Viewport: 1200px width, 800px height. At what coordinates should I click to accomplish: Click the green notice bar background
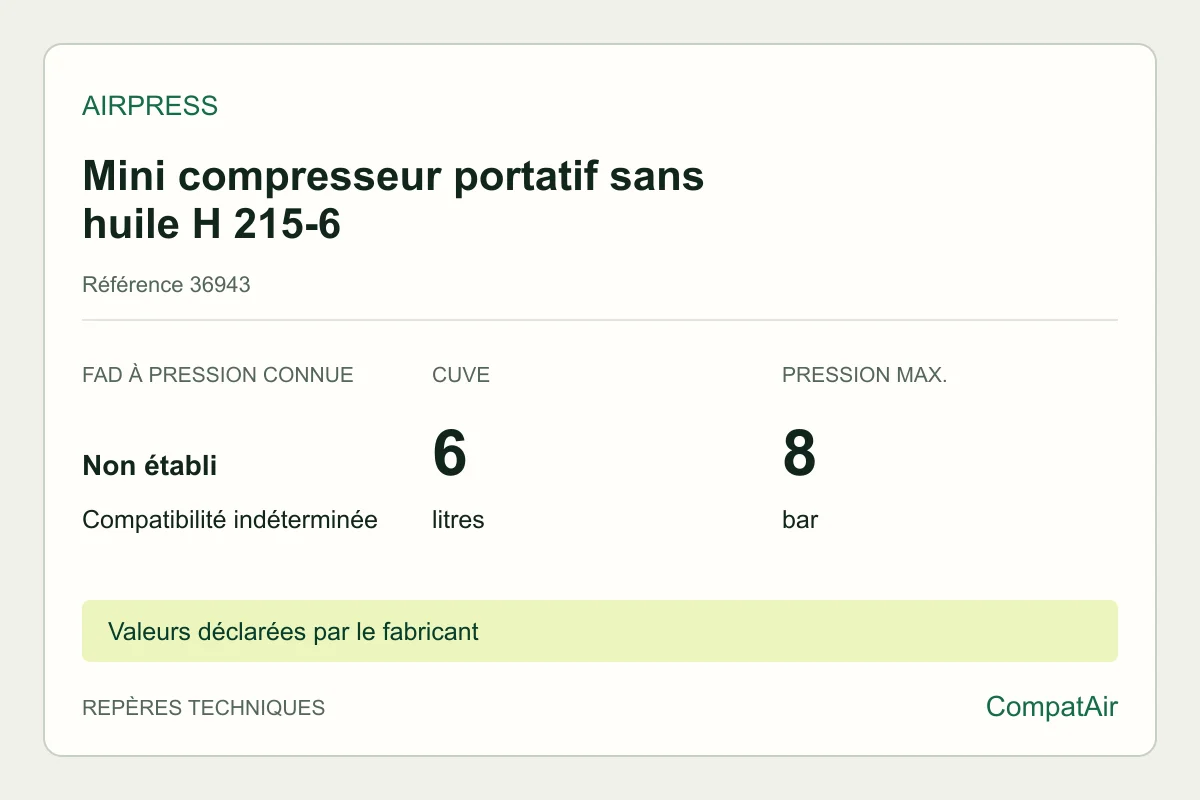800,631
